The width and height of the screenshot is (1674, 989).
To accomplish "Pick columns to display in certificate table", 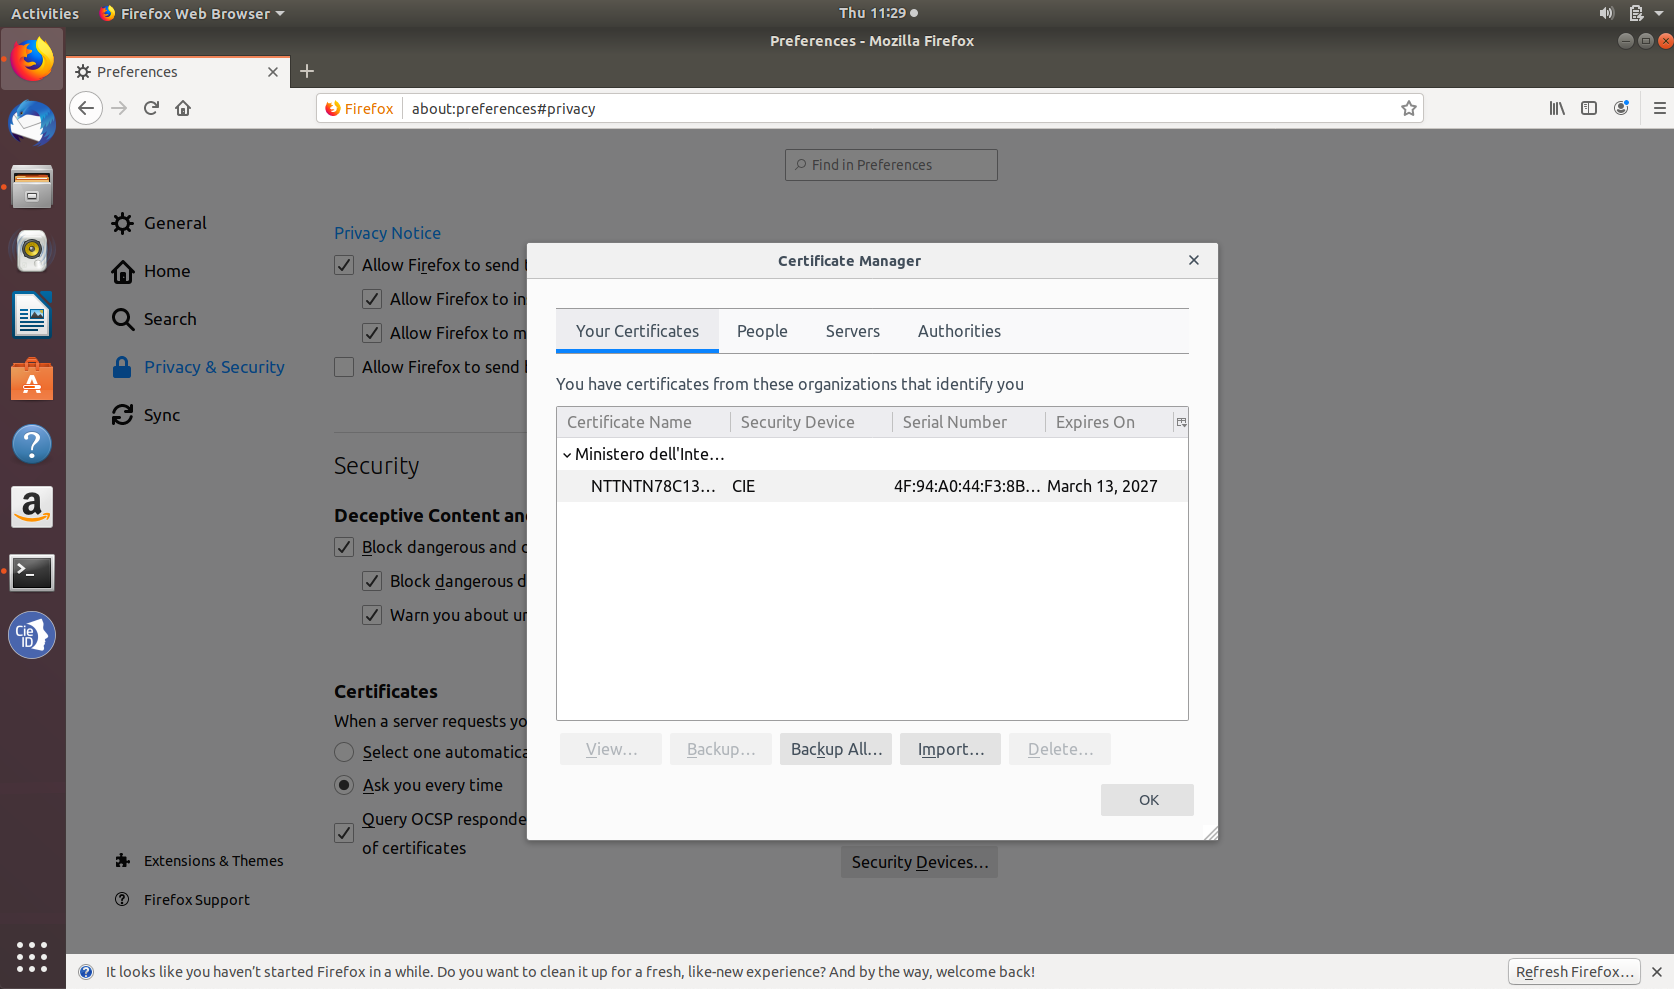I will pyautogui.click(x=1181, y=422).
